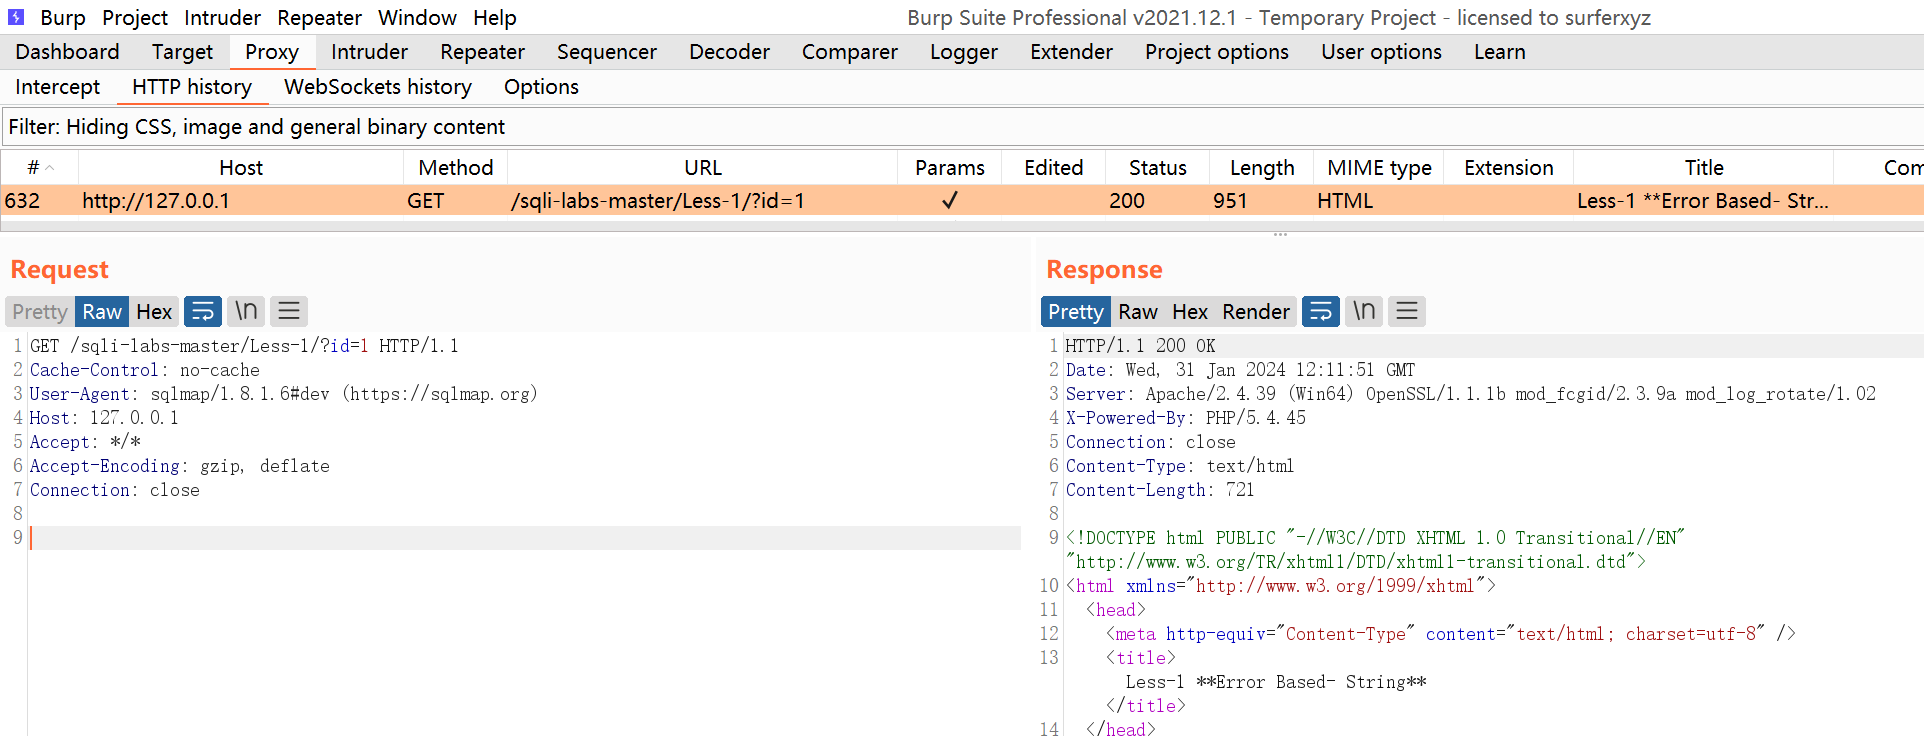Switch Request view to Hex
Image resolution: width=1924 pixels, height=736 pixels.
tap(154, 312)
